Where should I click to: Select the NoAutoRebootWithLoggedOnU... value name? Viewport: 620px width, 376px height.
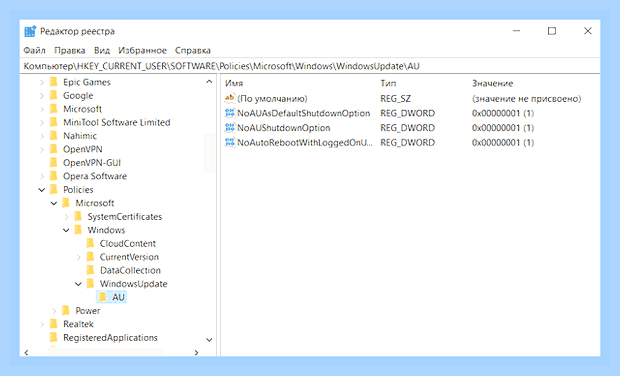coord(305,143)
